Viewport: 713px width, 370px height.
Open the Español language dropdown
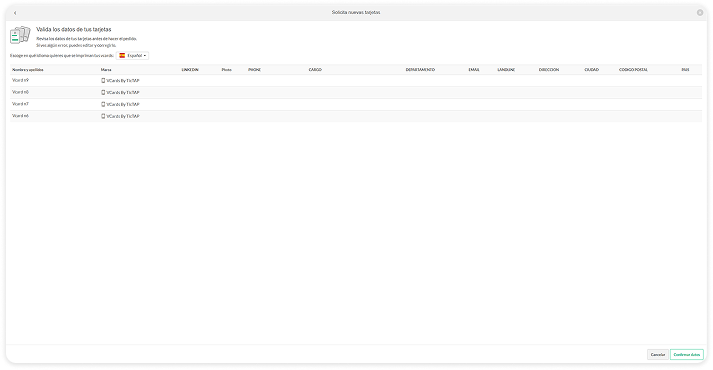click(132, 55)
